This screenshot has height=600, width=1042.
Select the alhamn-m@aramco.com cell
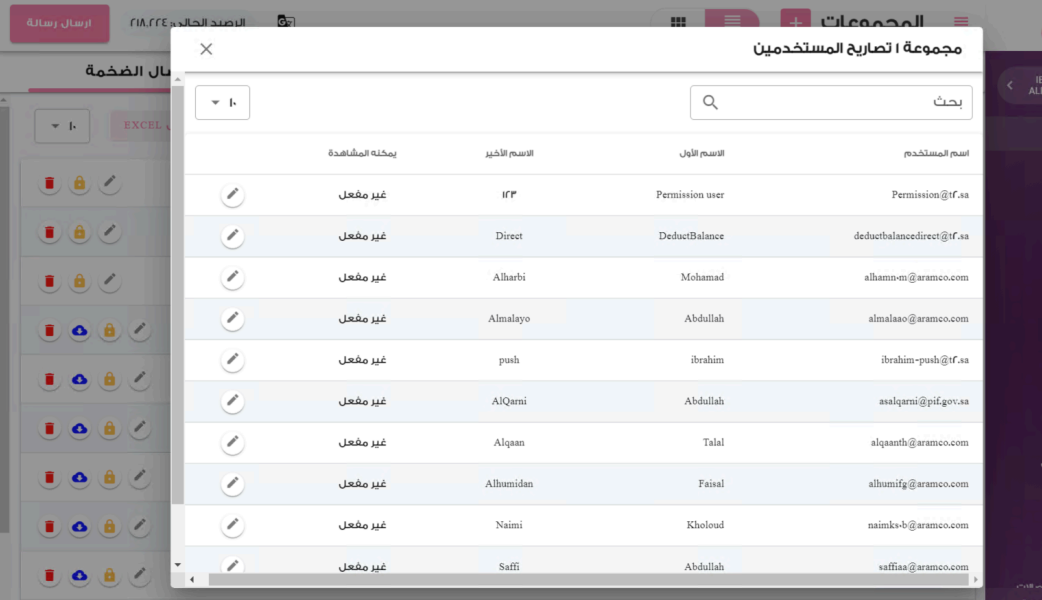point(916,277)
